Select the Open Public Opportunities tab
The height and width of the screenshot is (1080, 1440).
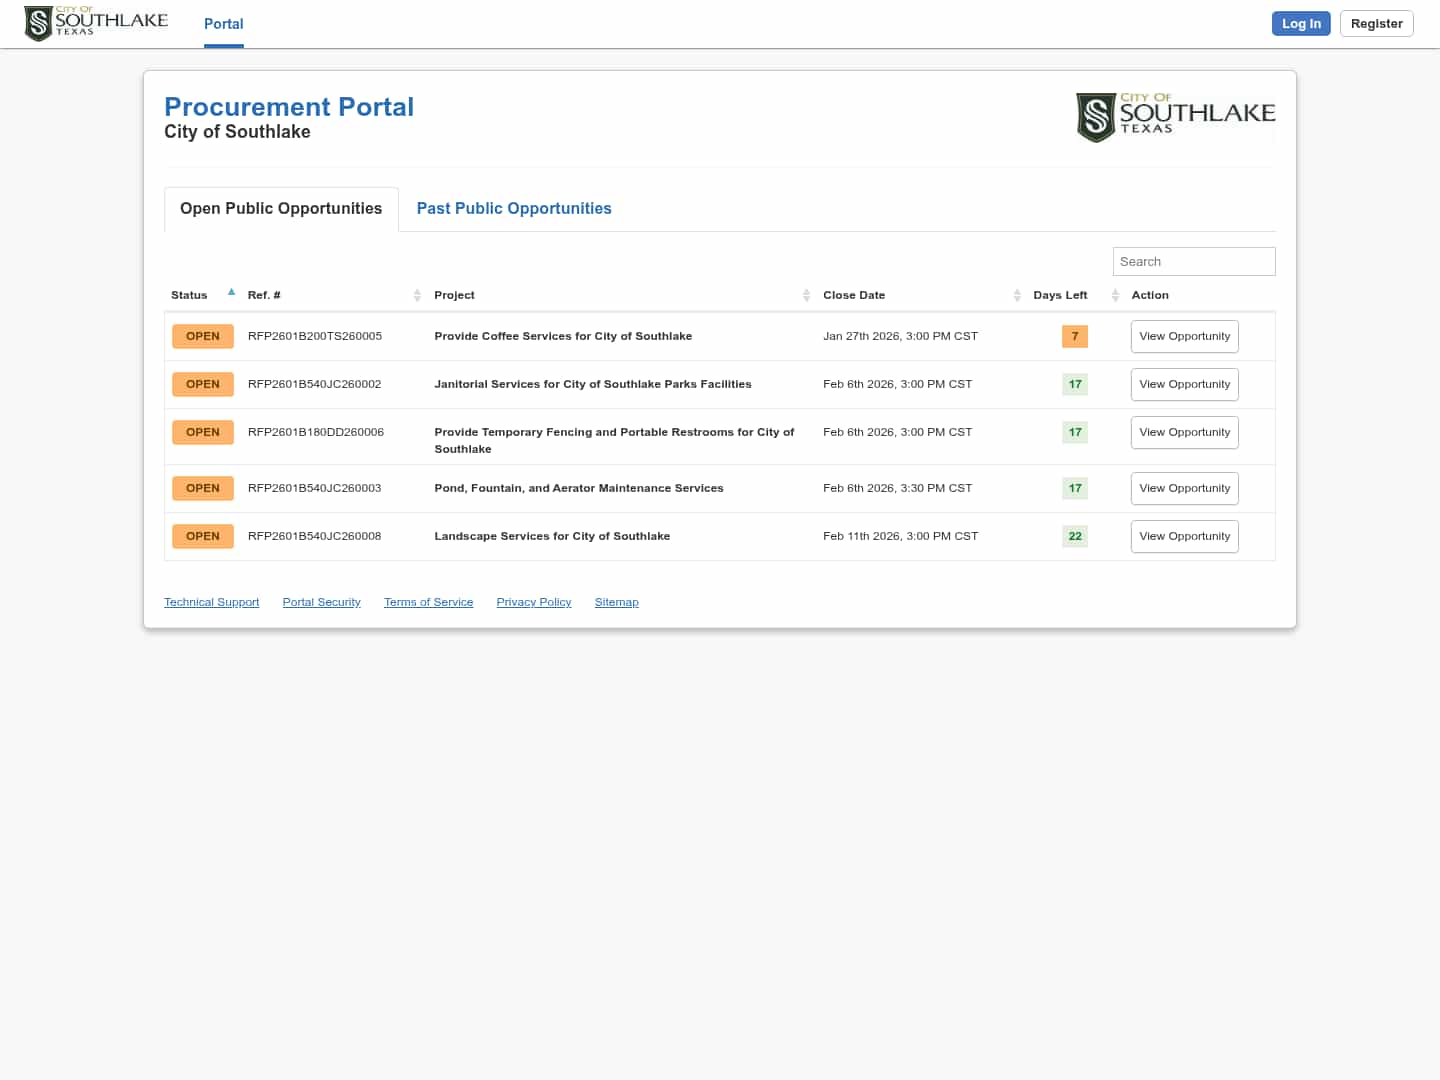281,209
